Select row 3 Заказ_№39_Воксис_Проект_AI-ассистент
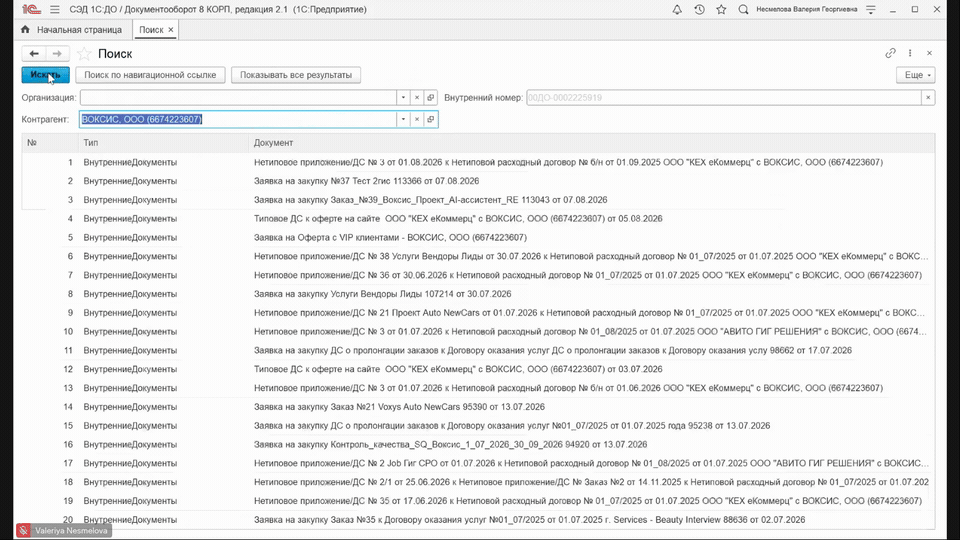Viewport: 960px width, 540px height. [x=478, y=200]
